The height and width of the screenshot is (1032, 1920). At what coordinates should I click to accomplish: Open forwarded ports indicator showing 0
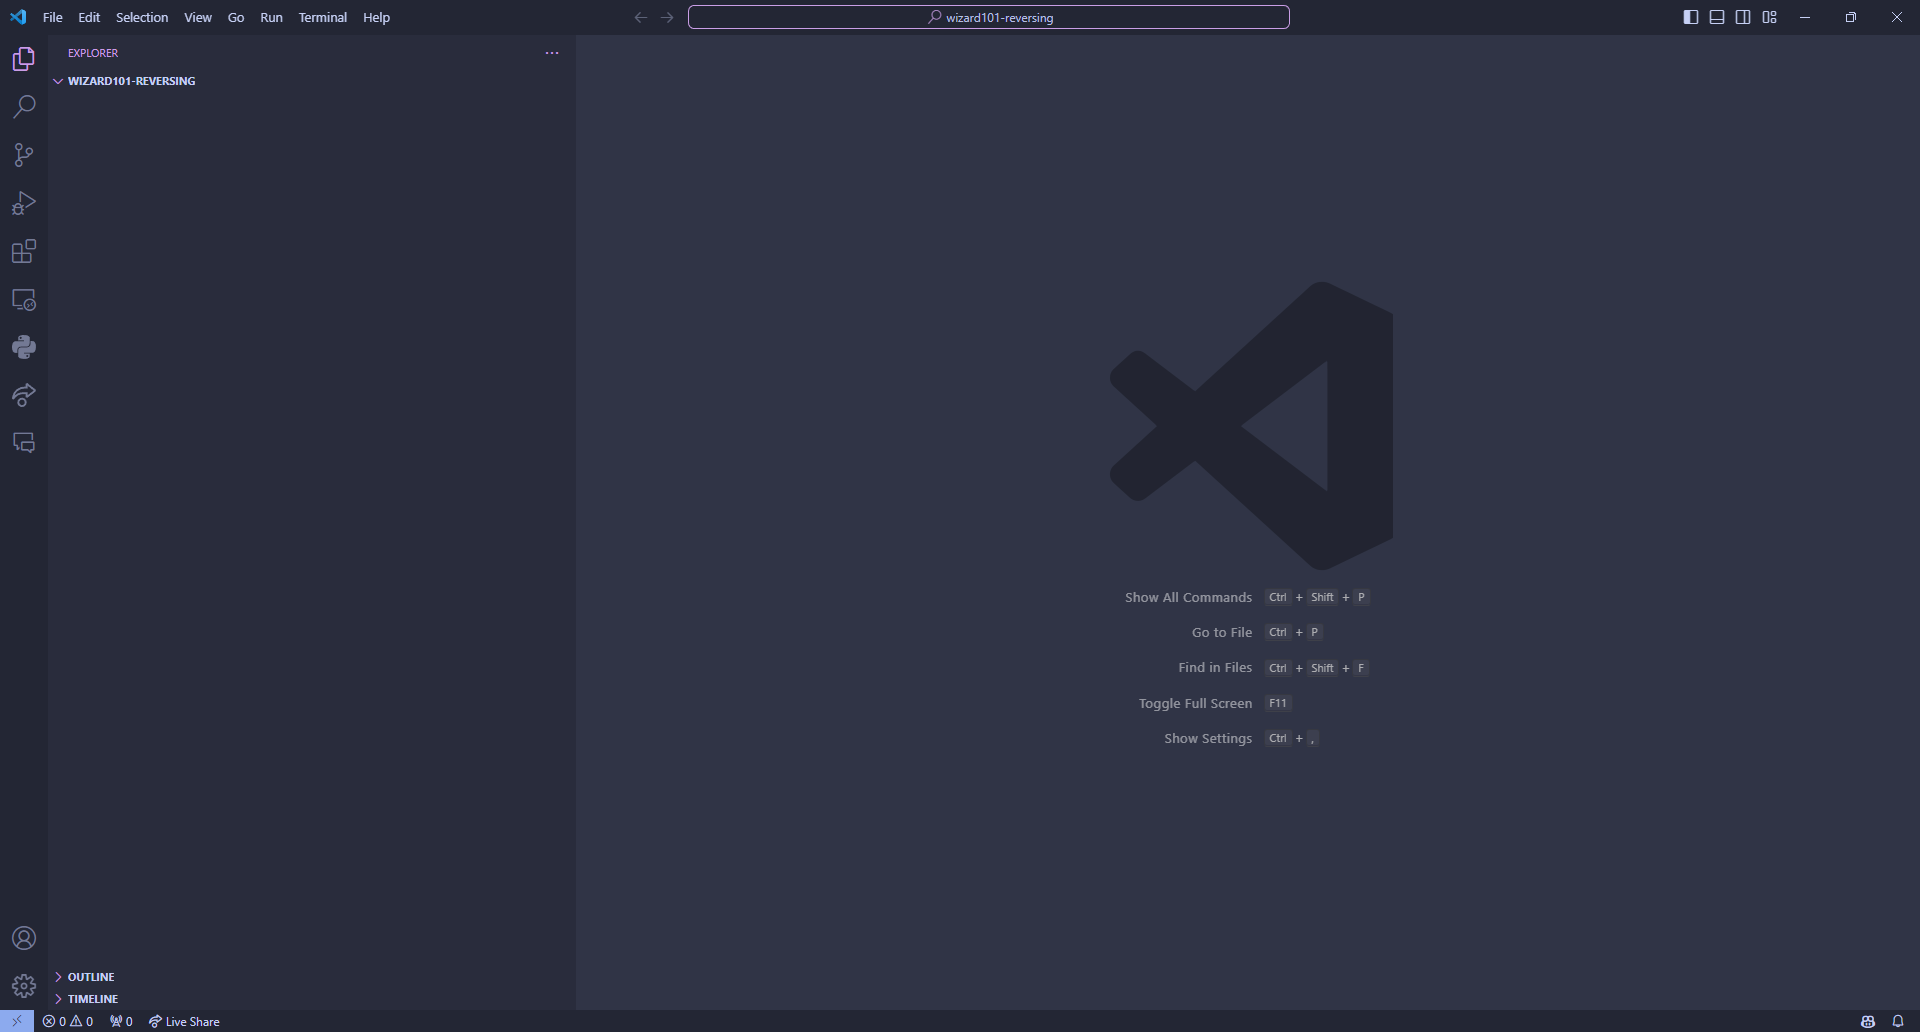(121, 1021)
